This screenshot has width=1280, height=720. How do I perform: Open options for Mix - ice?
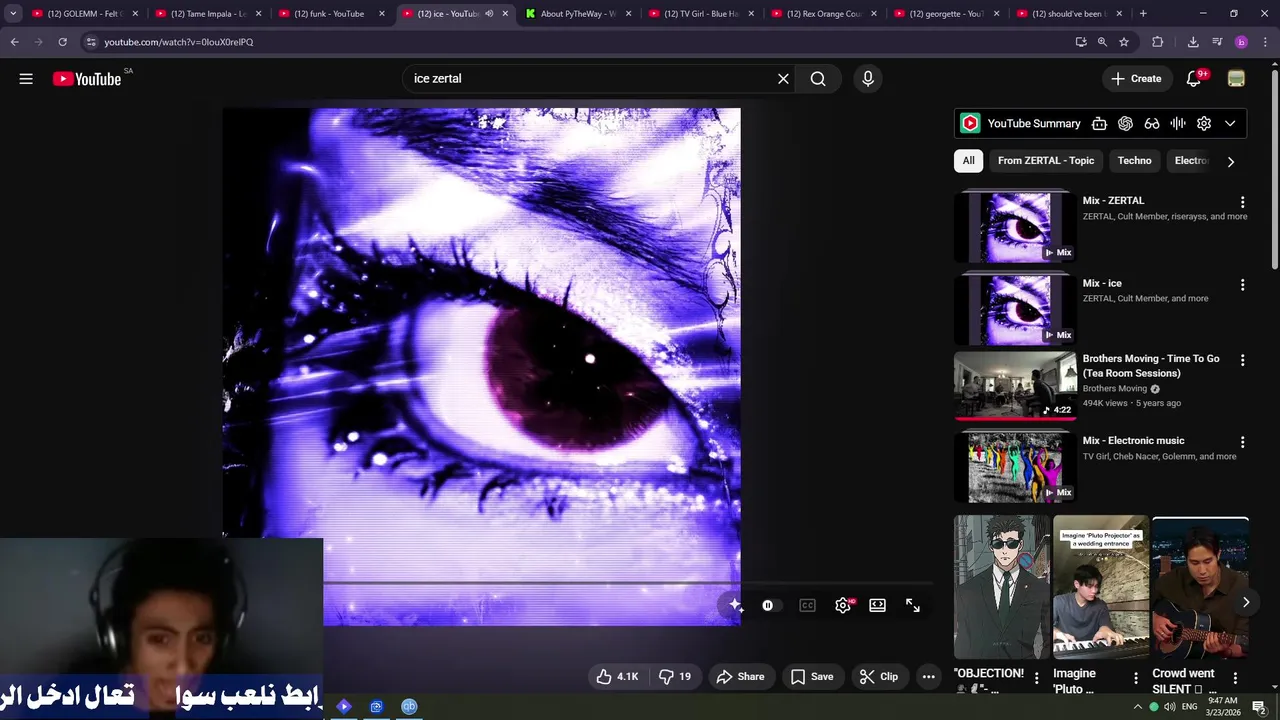(1242, 285)
